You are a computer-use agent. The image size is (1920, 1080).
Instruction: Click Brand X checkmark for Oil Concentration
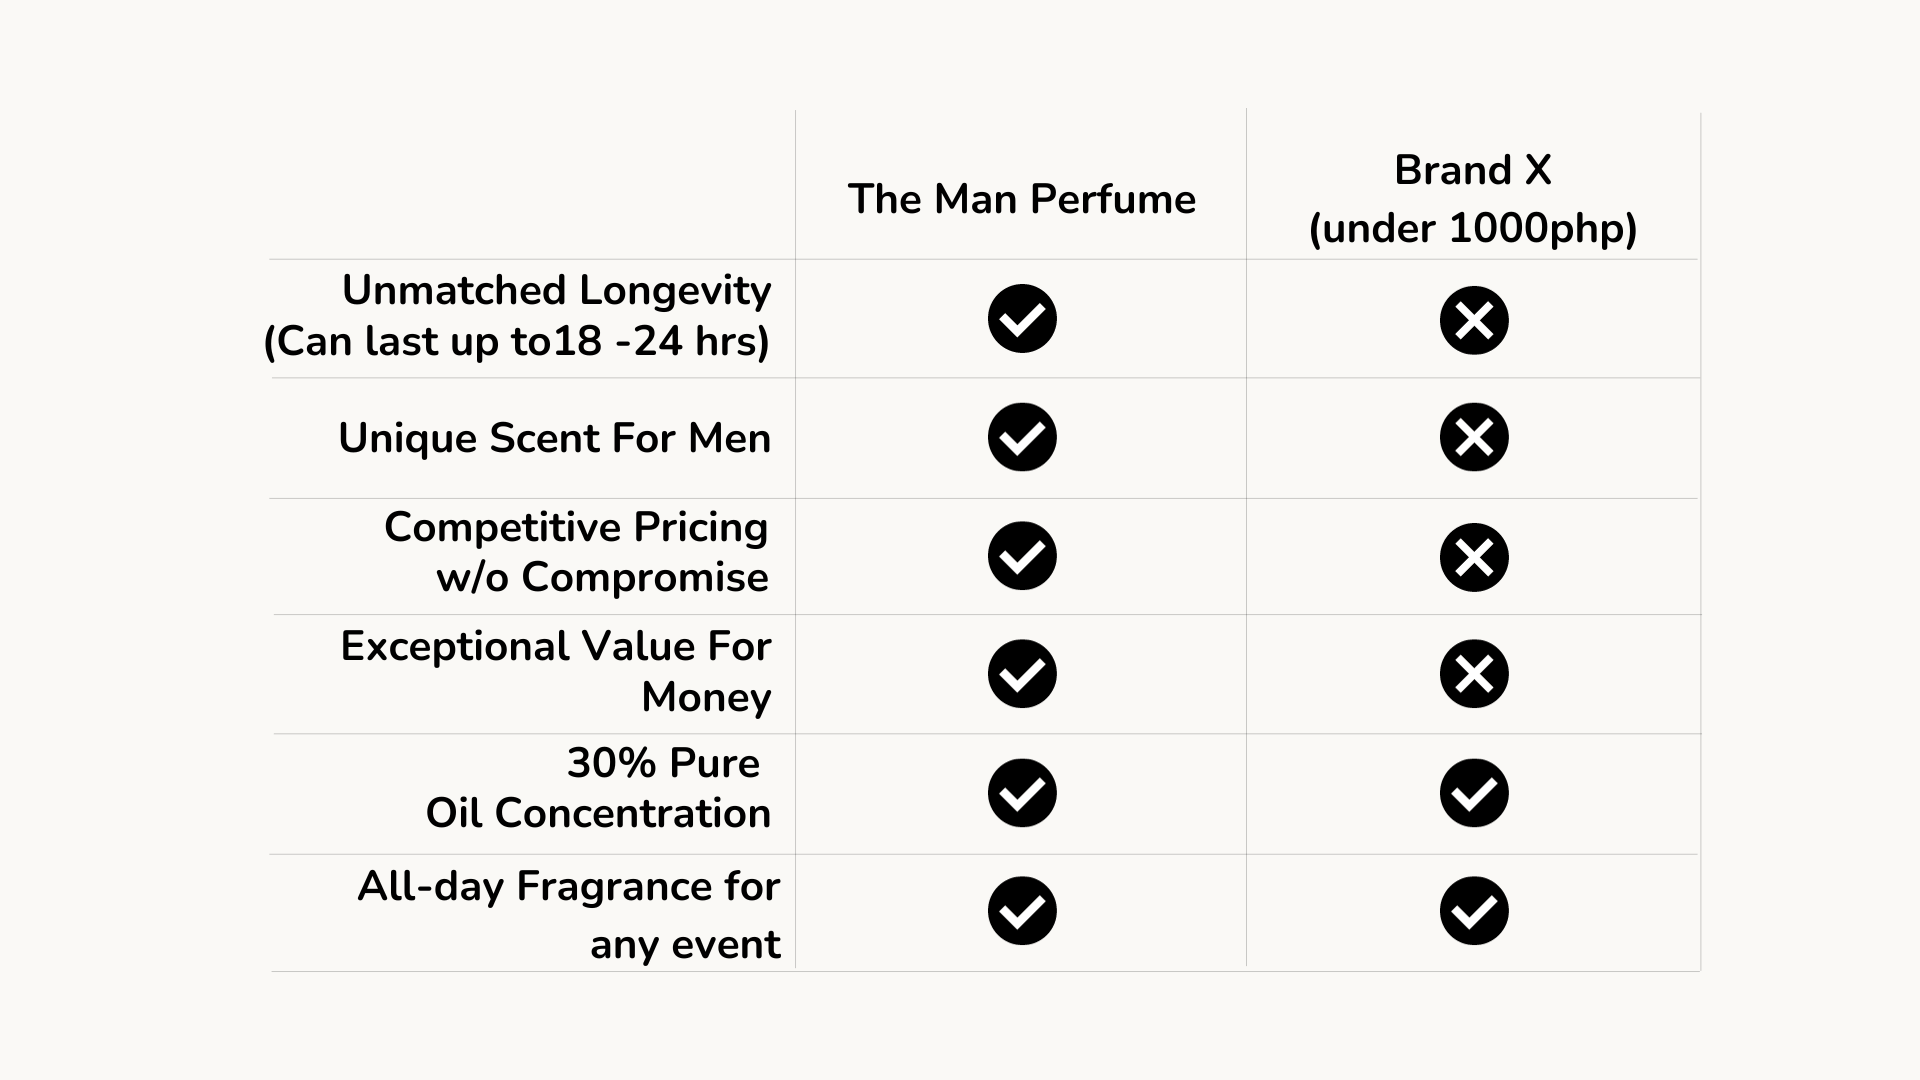point(1474,793)
